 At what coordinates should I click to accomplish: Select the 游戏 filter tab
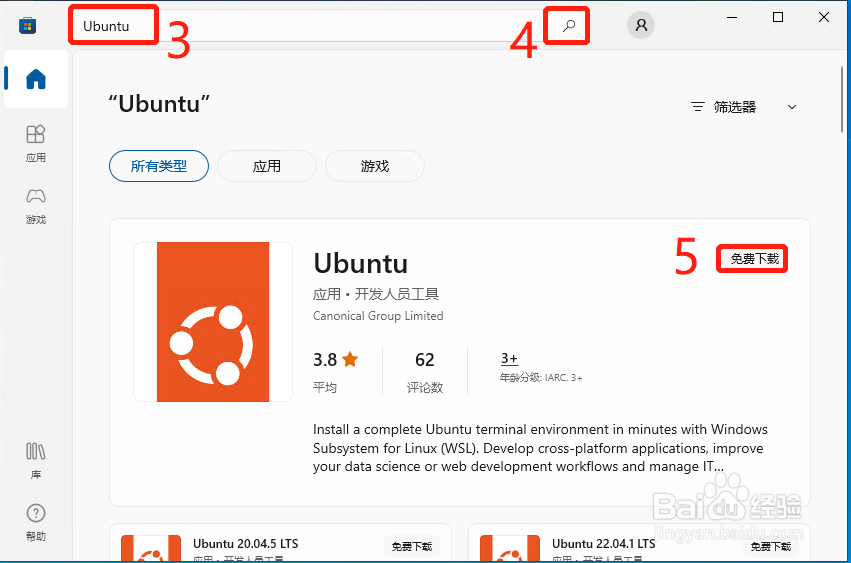[x=374, y=166]
